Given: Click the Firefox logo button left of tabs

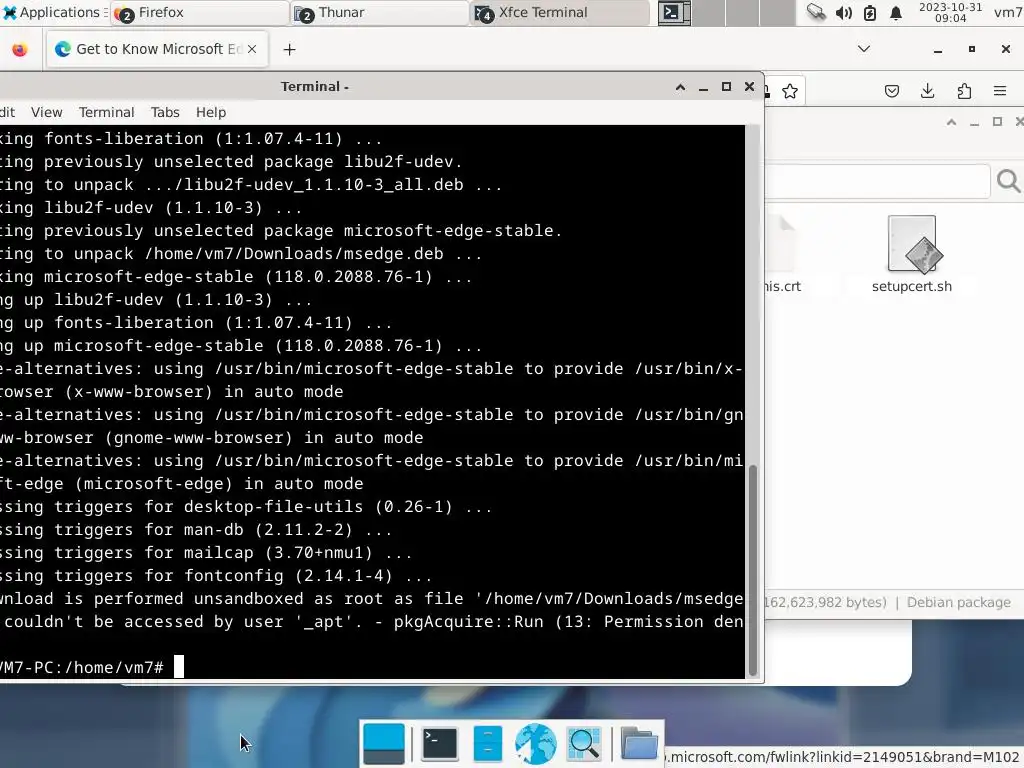Looking at the screenshot, I should pos(20,50).
